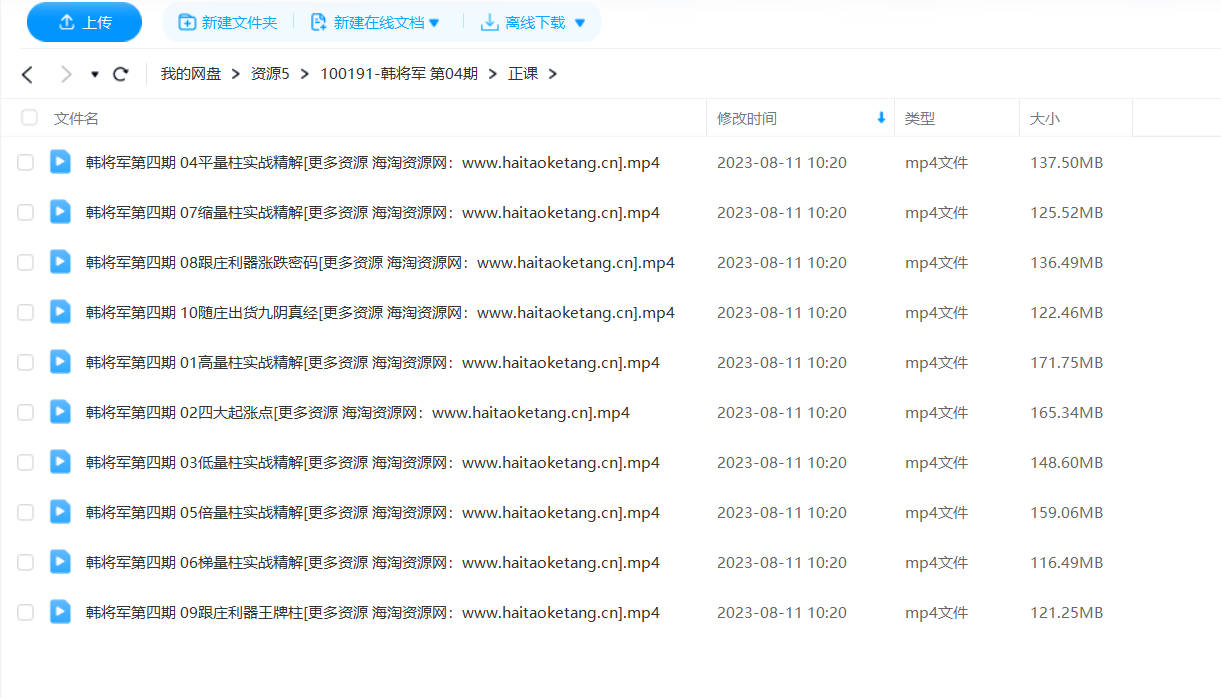Check the box for 09跟庄利器王牌柱
1221x698 pixels.
point(25,612)
